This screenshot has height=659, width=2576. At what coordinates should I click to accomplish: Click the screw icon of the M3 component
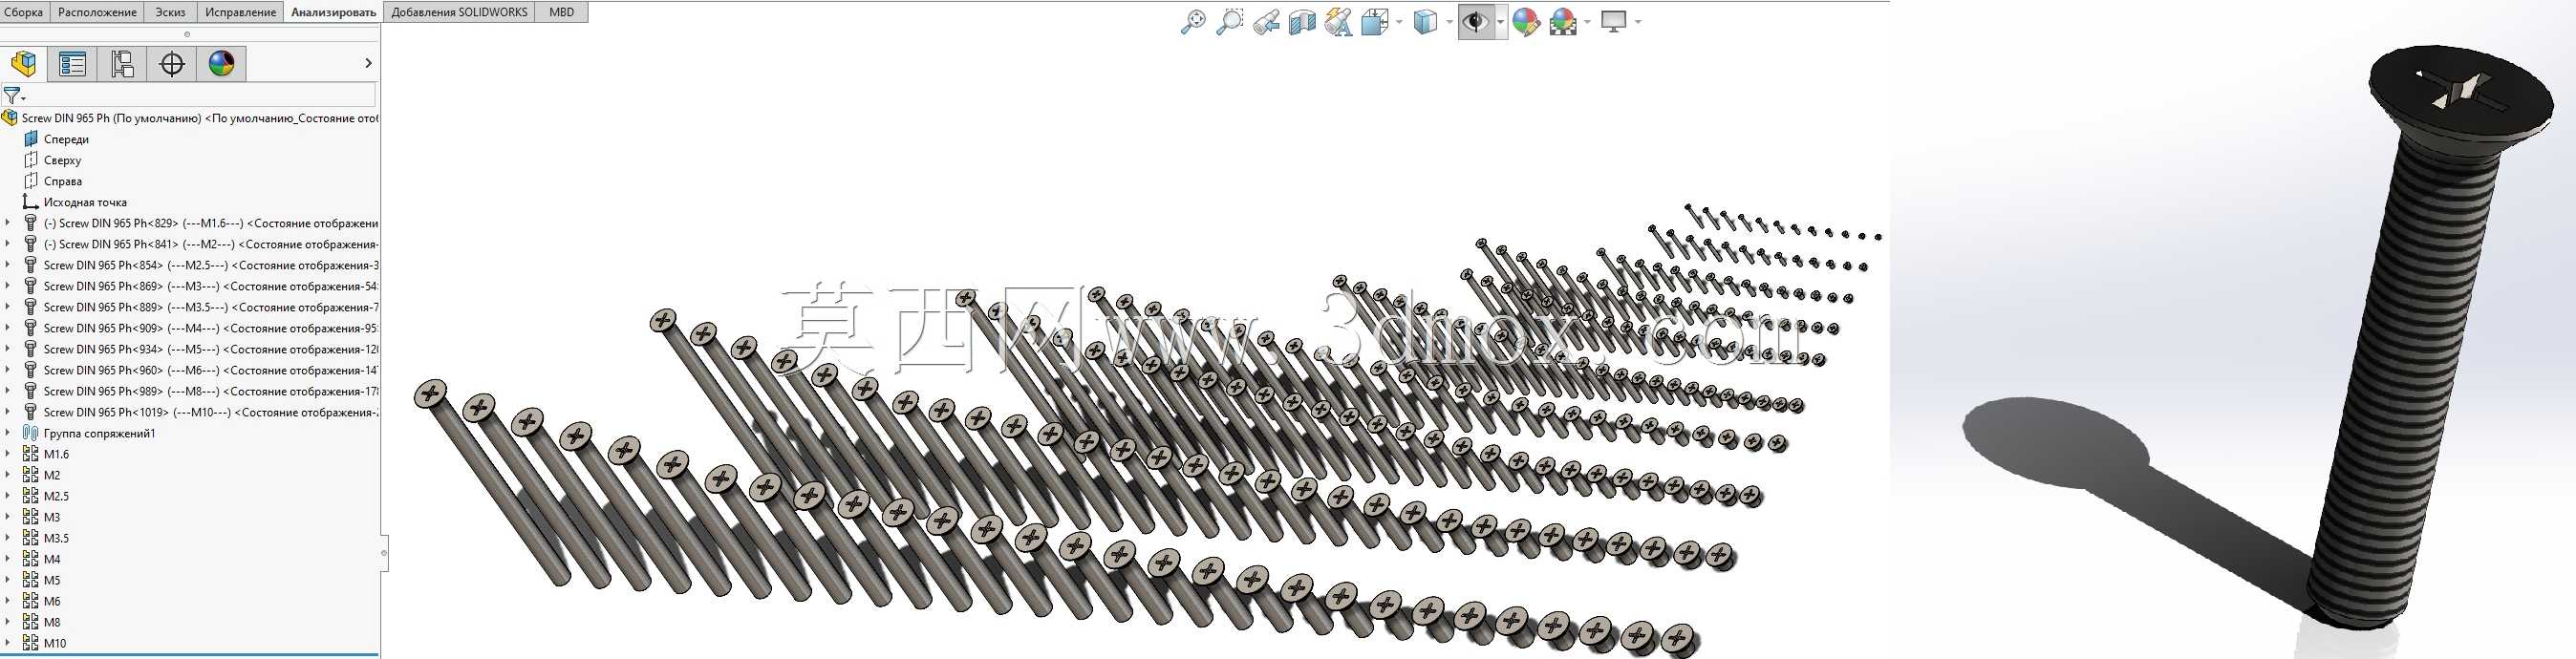(x=31, y=286)
